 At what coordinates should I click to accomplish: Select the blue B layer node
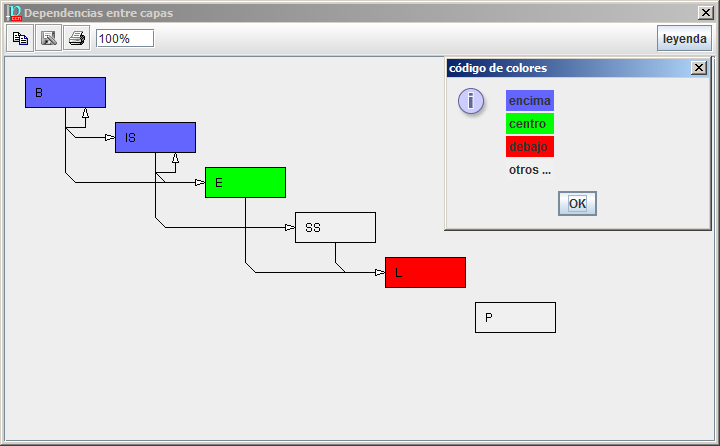(x=65, y=93)
